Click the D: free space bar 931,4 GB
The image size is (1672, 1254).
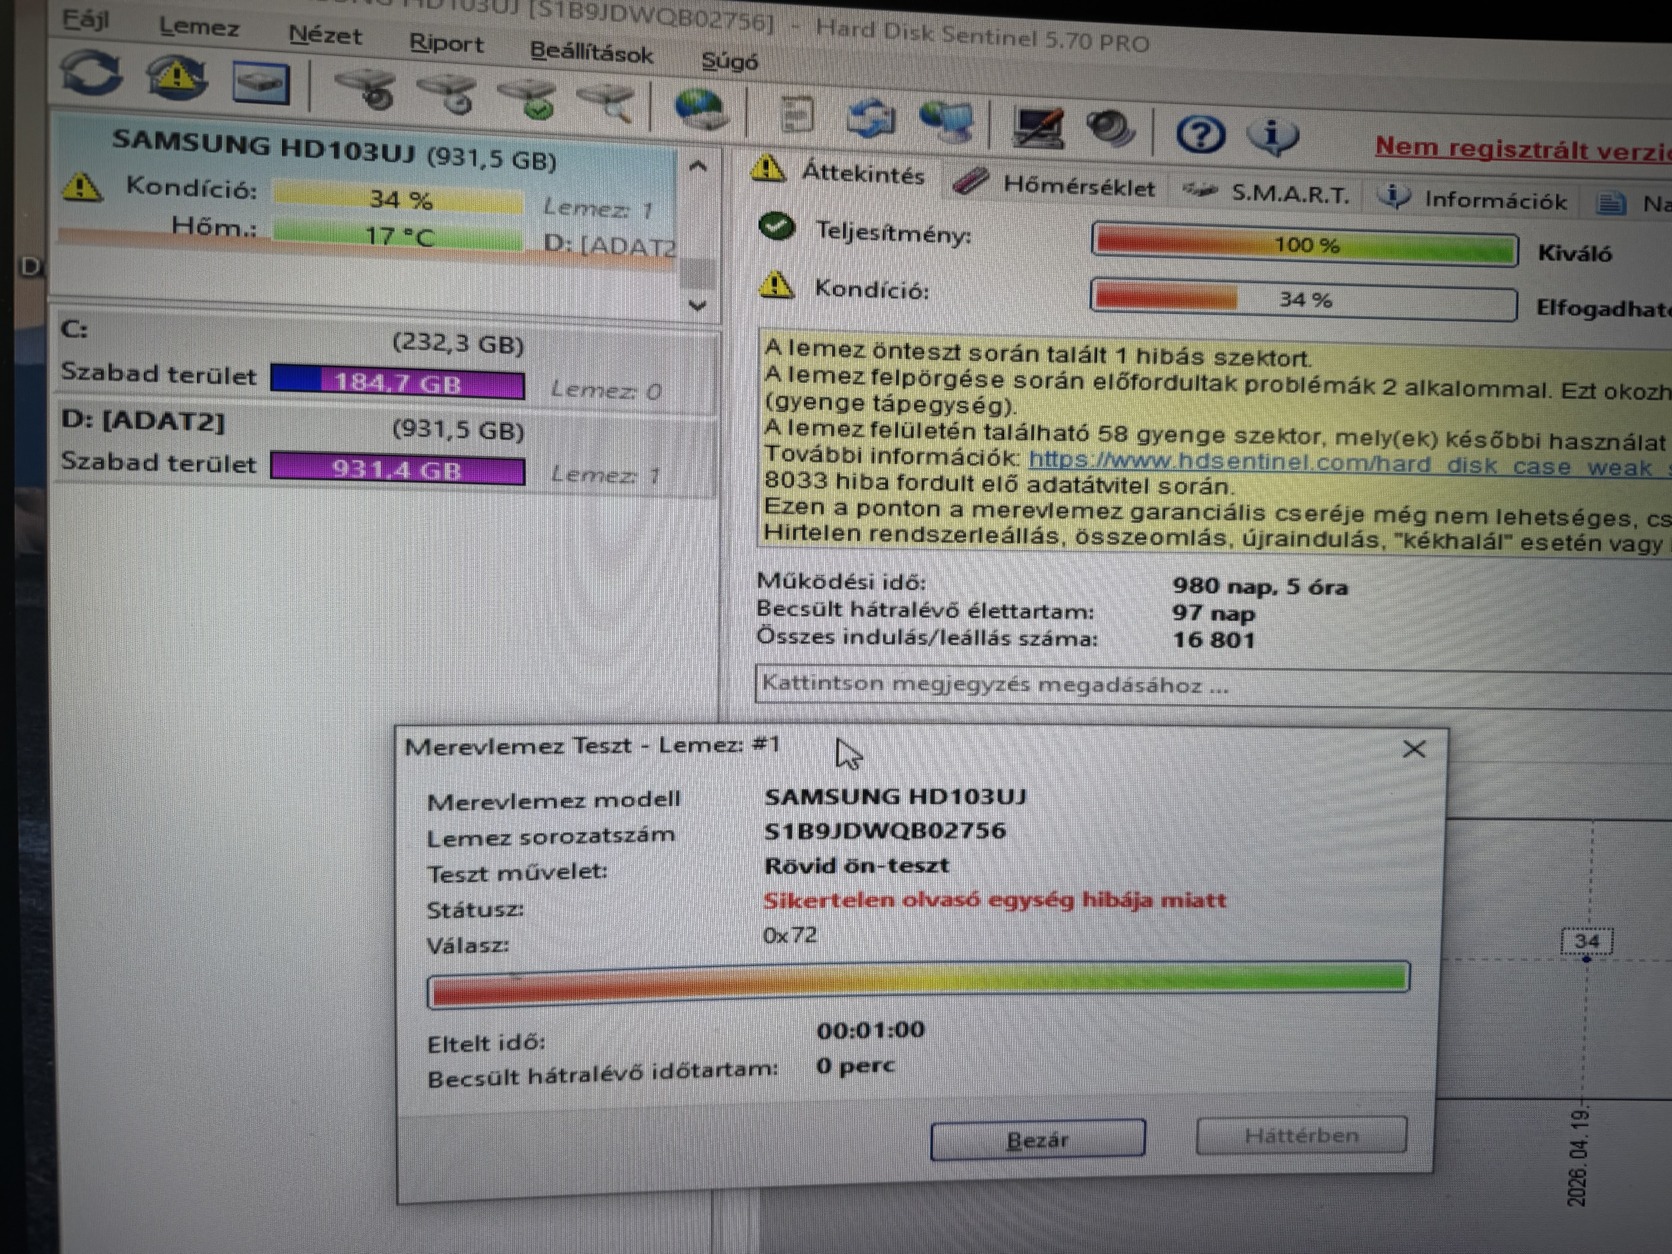tap(397, 469)
